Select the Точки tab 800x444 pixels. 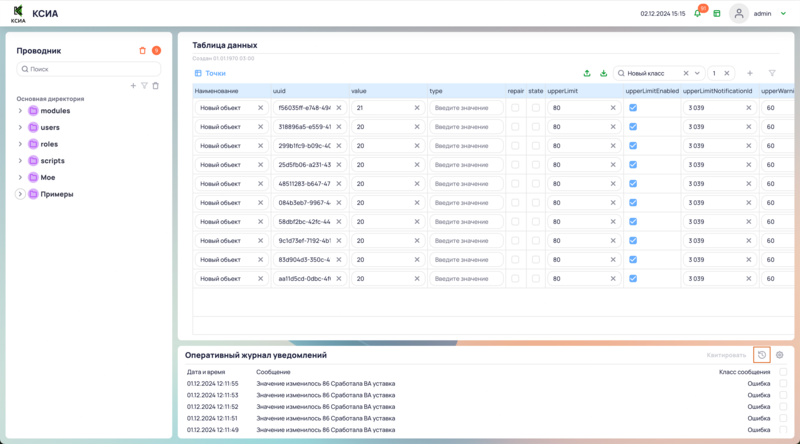click(210, 73)
